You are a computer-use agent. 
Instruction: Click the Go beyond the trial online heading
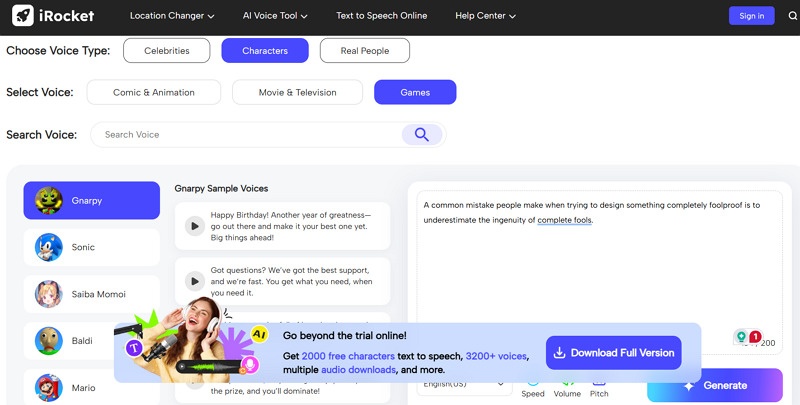[x=345, y=336]
